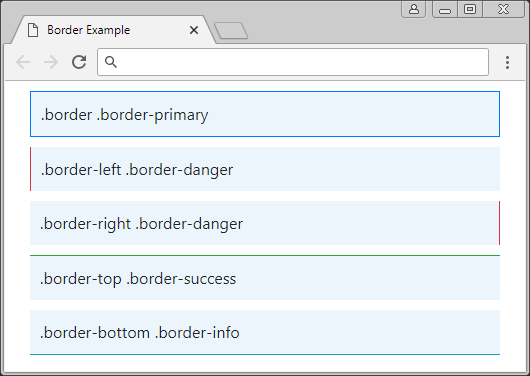Maximize the browser window

click(470, 9)
